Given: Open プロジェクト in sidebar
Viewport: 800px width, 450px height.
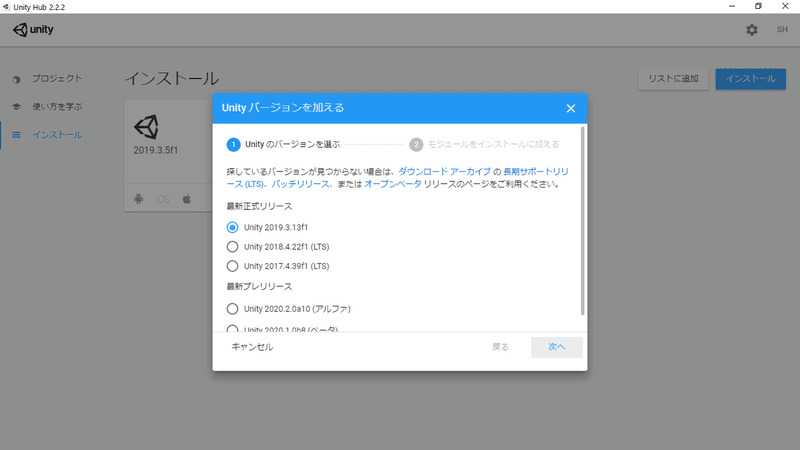Looking at the screenshot, I should point(57,79).
